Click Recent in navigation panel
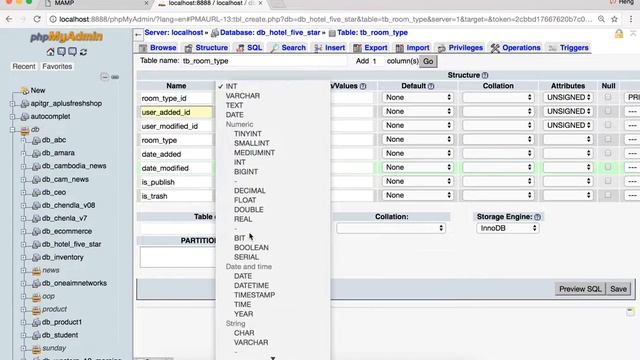This screenshot has height=360, width=640. click(24, 66)
